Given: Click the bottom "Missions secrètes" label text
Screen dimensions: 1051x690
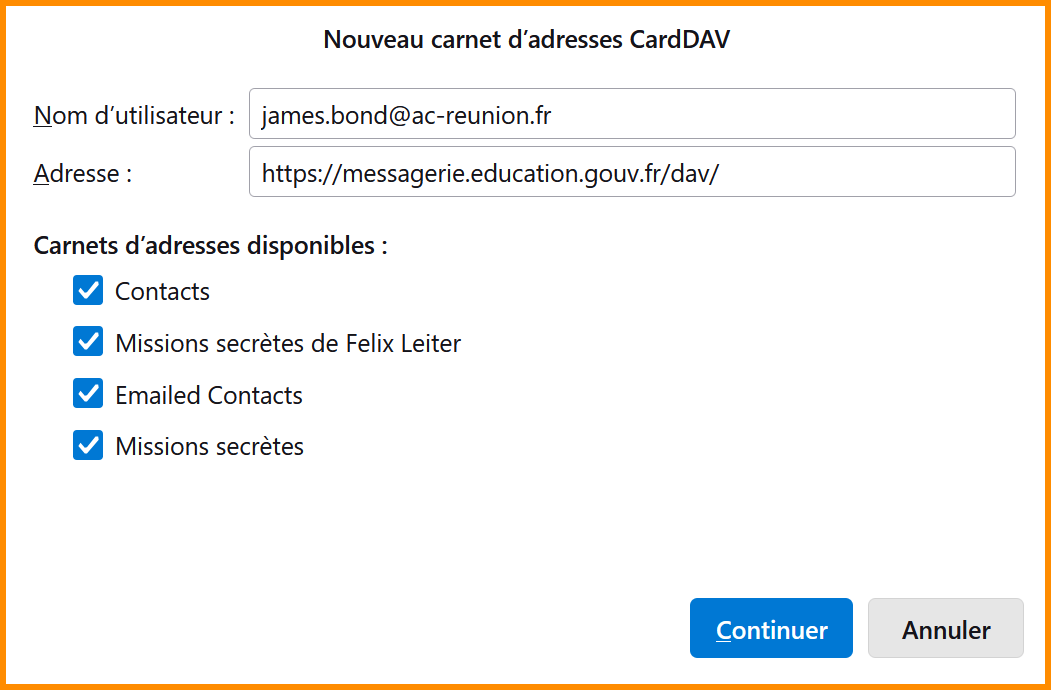Looking at the screenshot, I should [209, 446].
